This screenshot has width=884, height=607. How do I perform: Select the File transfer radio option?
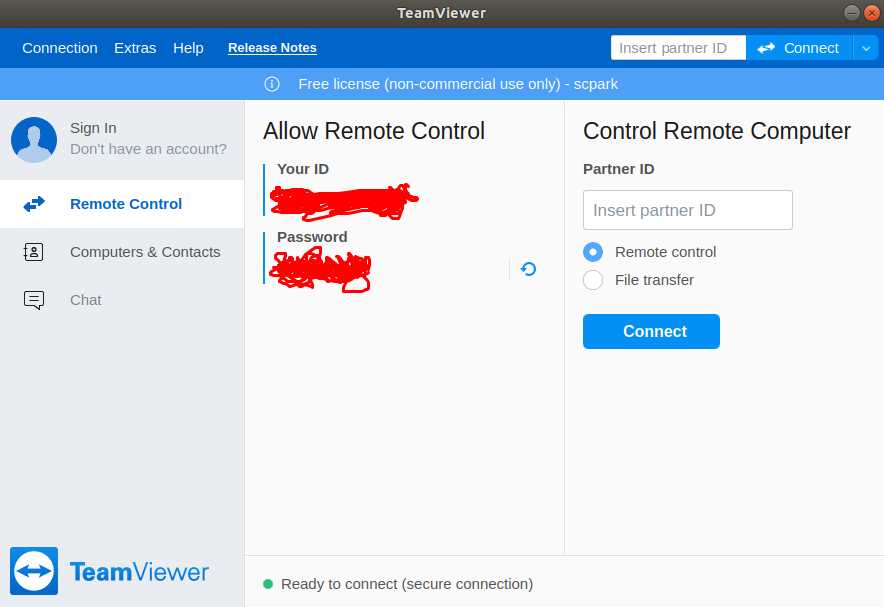point(593,280)
